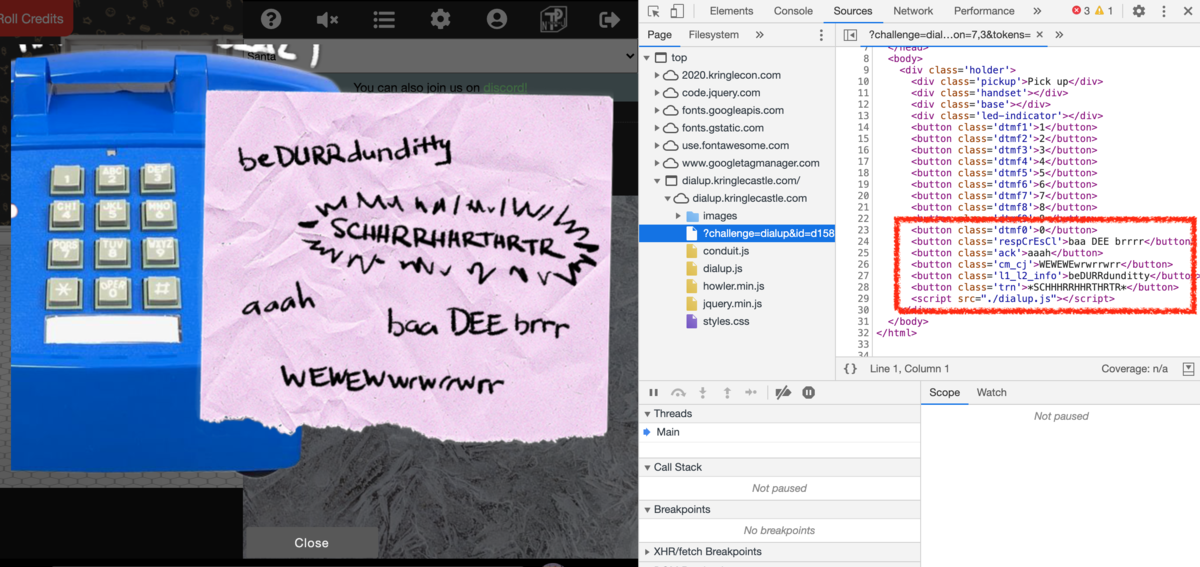Open the Performance tab
Screen dimensions: 1200x567
(x=984, y=11)
